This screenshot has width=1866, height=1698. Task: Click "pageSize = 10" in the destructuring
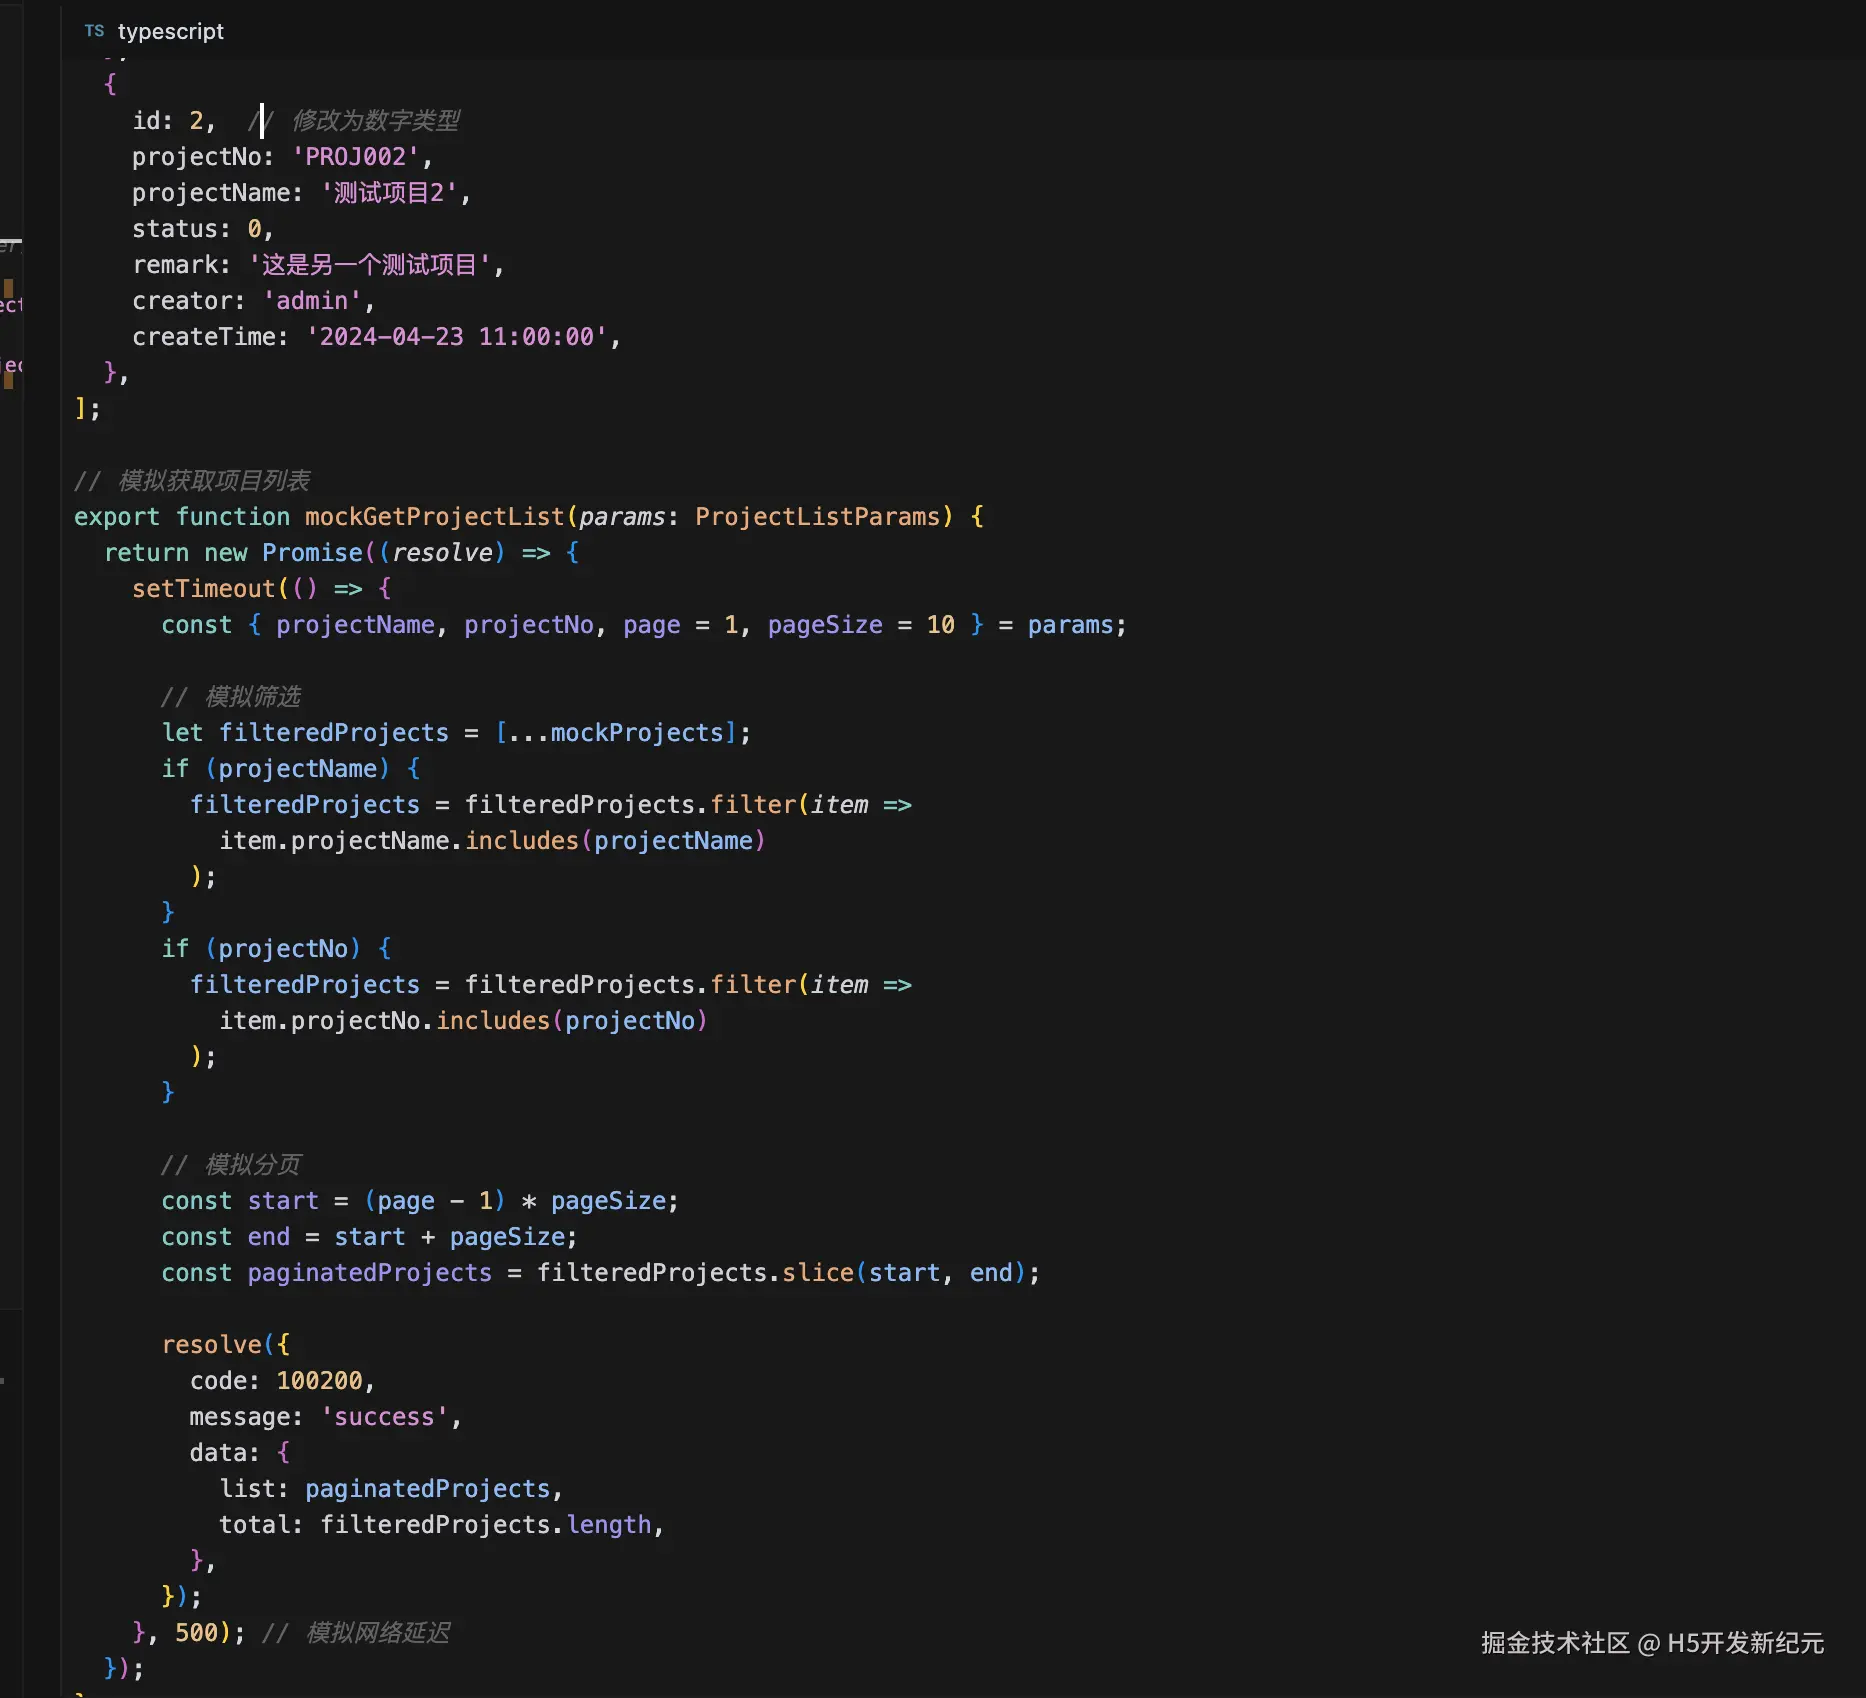tap(861, 625)
